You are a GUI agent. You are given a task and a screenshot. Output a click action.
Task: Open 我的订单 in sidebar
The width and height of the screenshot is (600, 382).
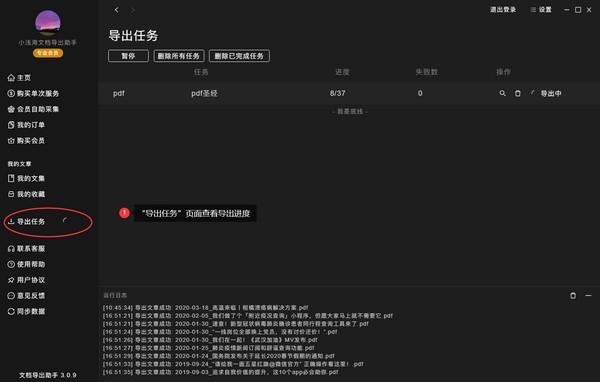pyautogui.click(x=26, y=125)
